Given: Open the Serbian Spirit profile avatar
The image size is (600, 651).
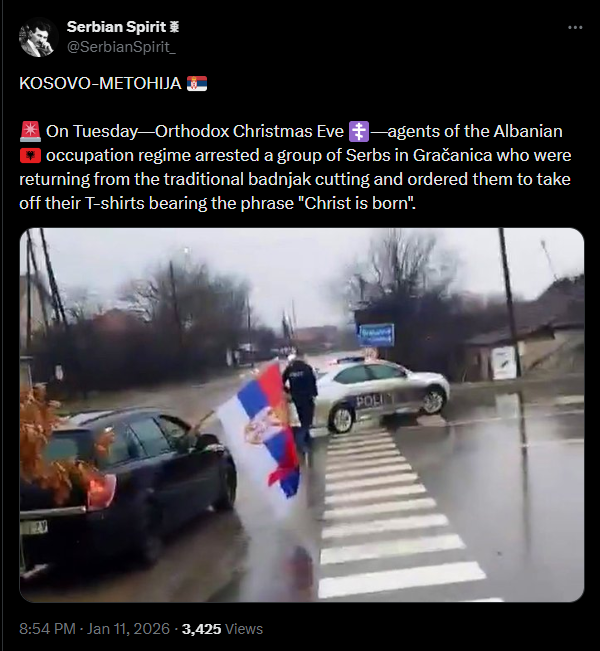Looking at the screenshot, I should coord(39,37).
